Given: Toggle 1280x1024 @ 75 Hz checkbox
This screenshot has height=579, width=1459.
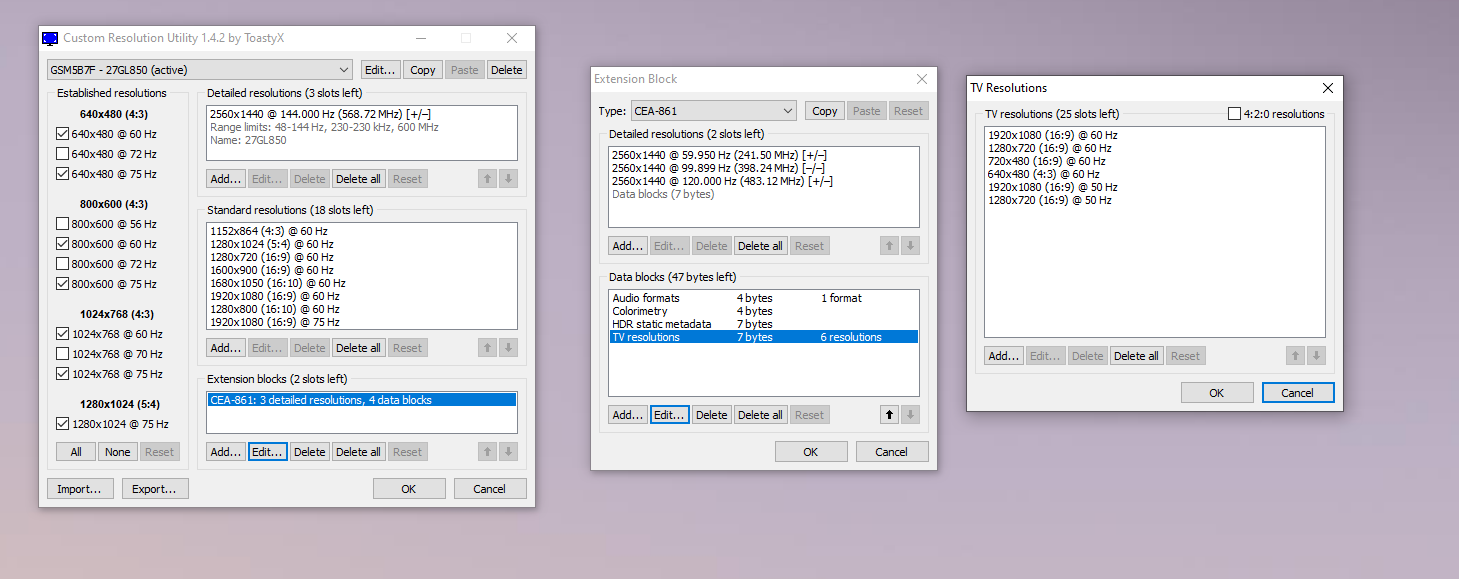Looking at the screenshot, I should click(x=63, y=424).
